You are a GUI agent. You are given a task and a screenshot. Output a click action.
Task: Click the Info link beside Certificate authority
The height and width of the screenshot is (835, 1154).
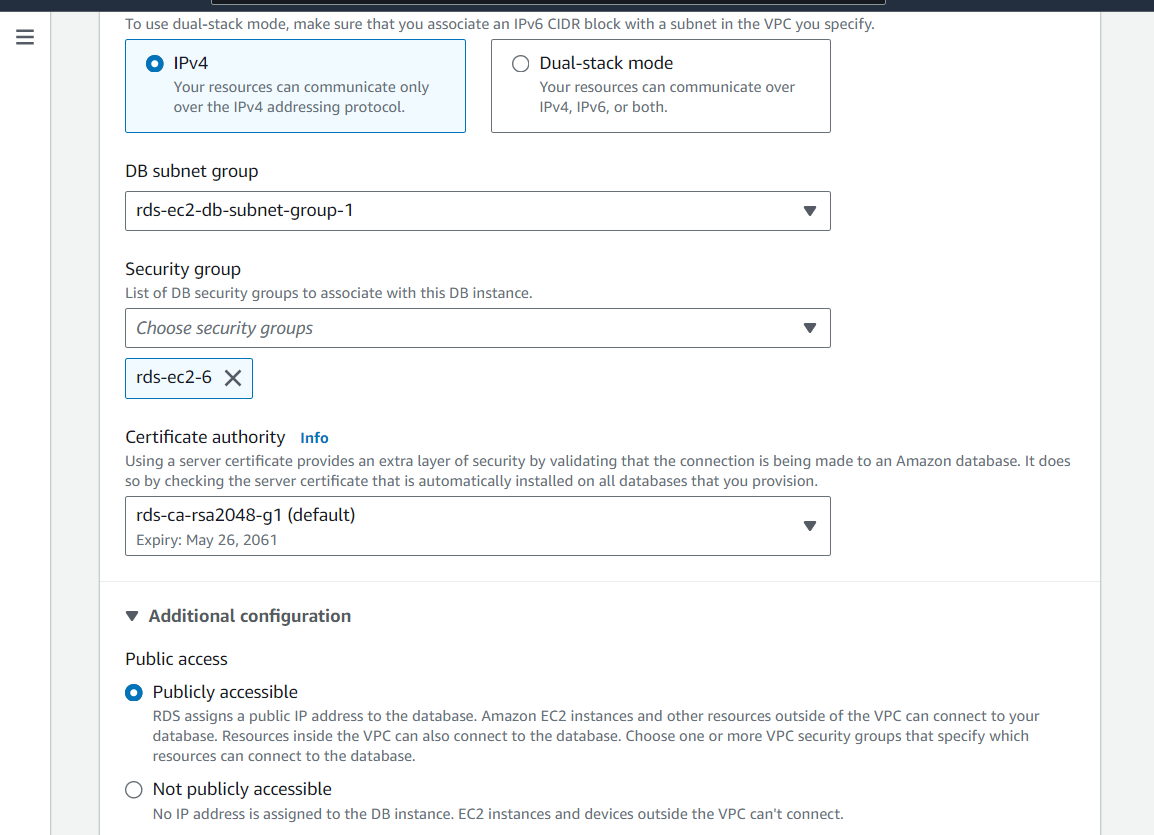[x=314, y=437]
